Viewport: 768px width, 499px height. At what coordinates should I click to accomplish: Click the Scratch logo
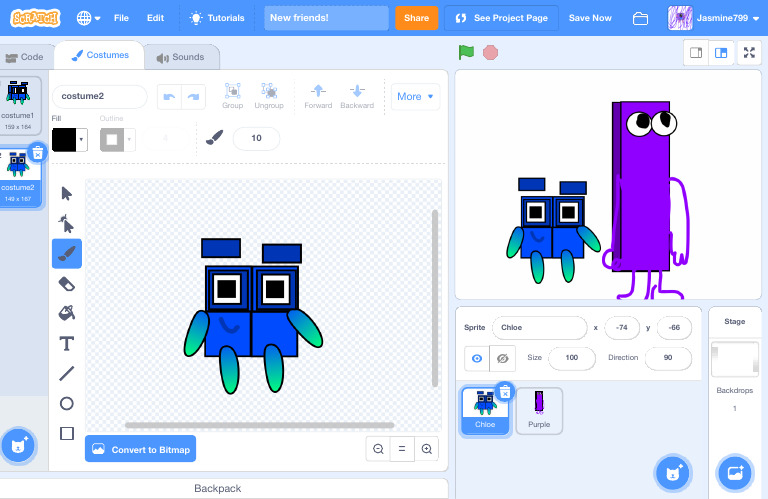(x=35, y=18)
